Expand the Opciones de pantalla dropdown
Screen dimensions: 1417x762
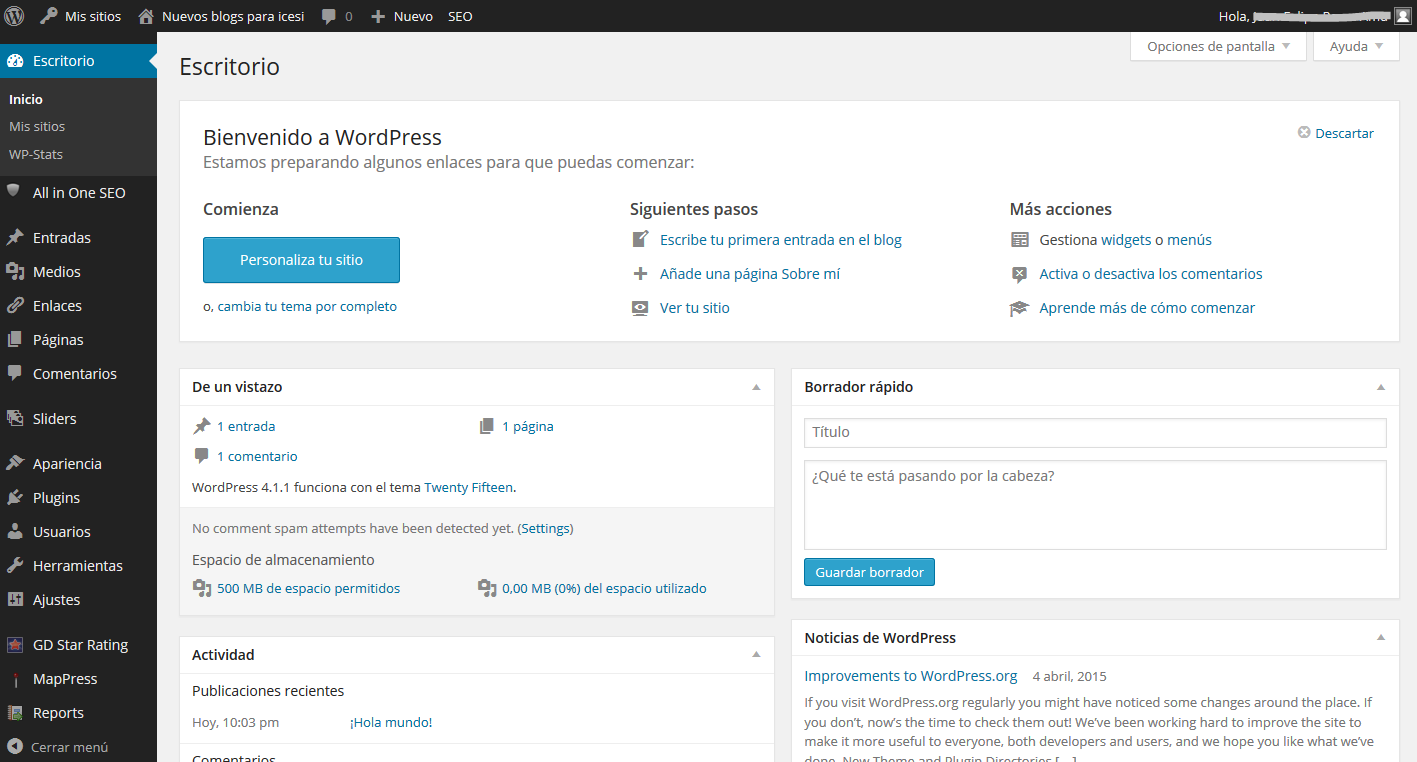point(1218,46)
